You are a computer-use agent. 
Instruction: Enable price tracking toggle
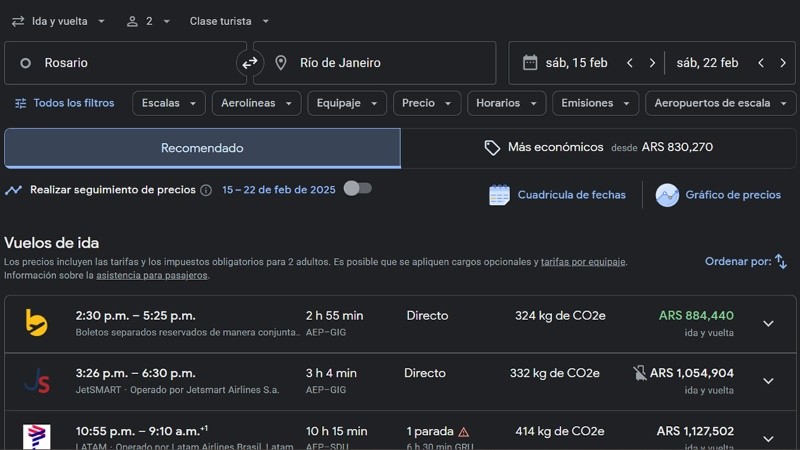click(x=357, y=188)
